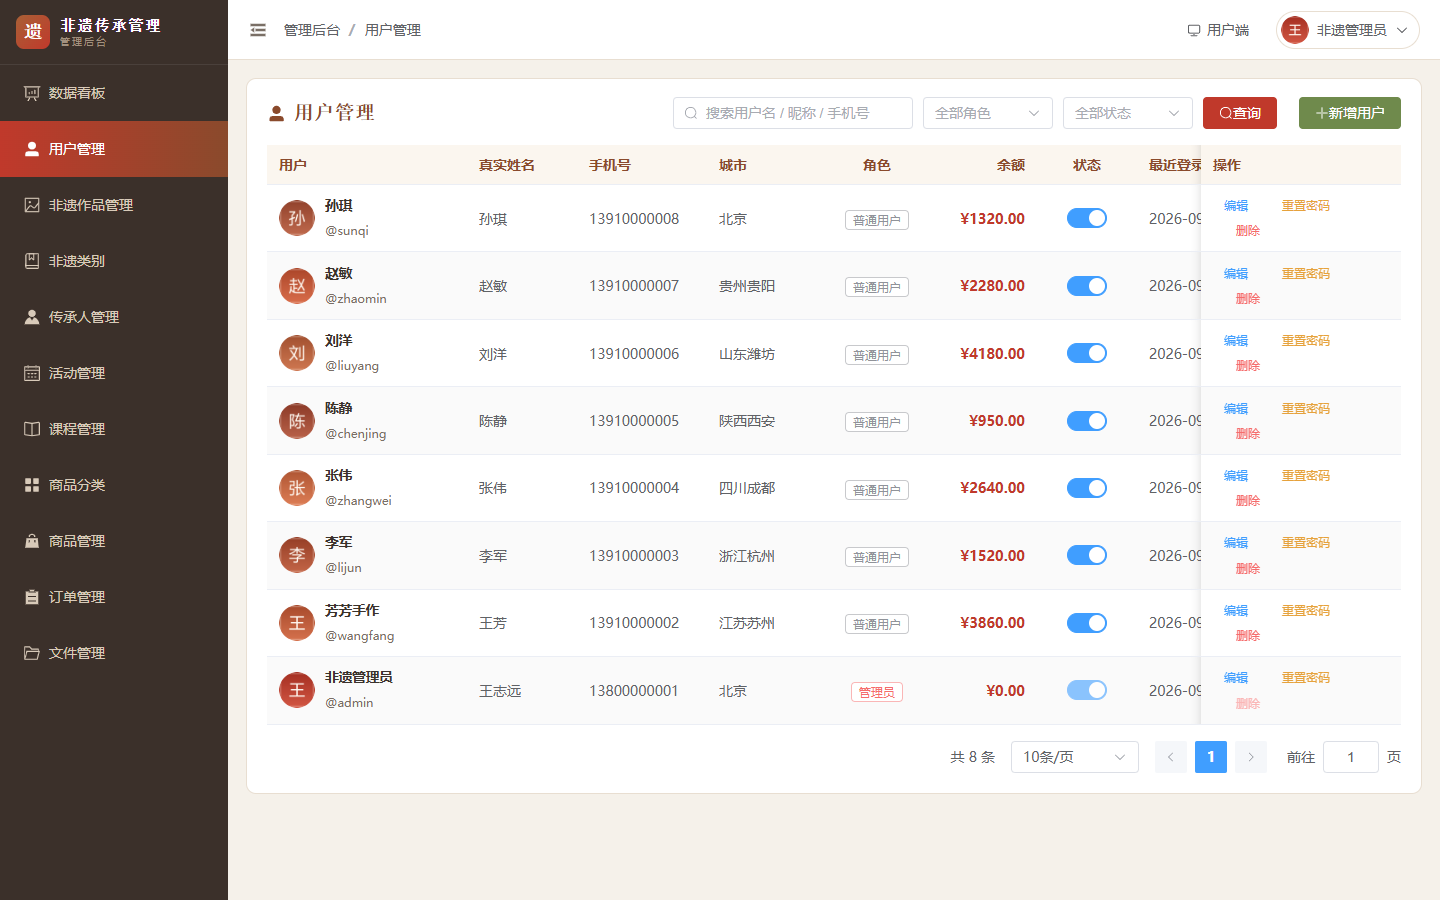Toggle status switch for user 孙琪
The height and width of the screenshot is (900, 1440).
tap(1087, 218)
